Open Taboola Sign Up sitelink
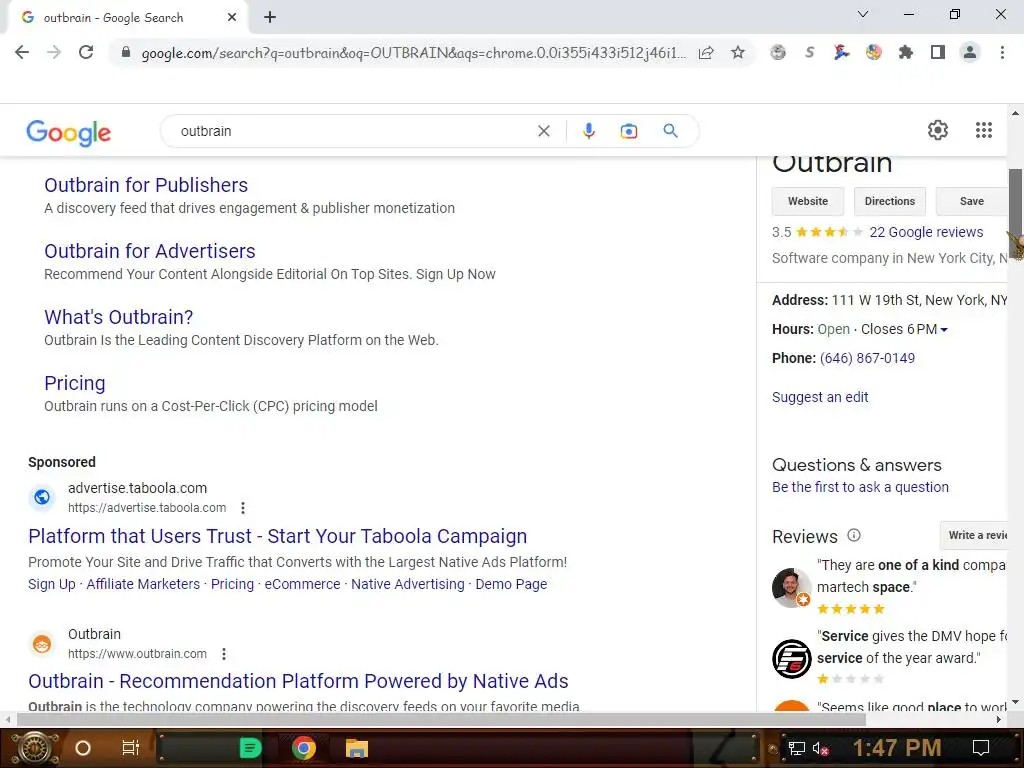The height and width of the screenshot is (768, 1024). [x=52, y=584]
